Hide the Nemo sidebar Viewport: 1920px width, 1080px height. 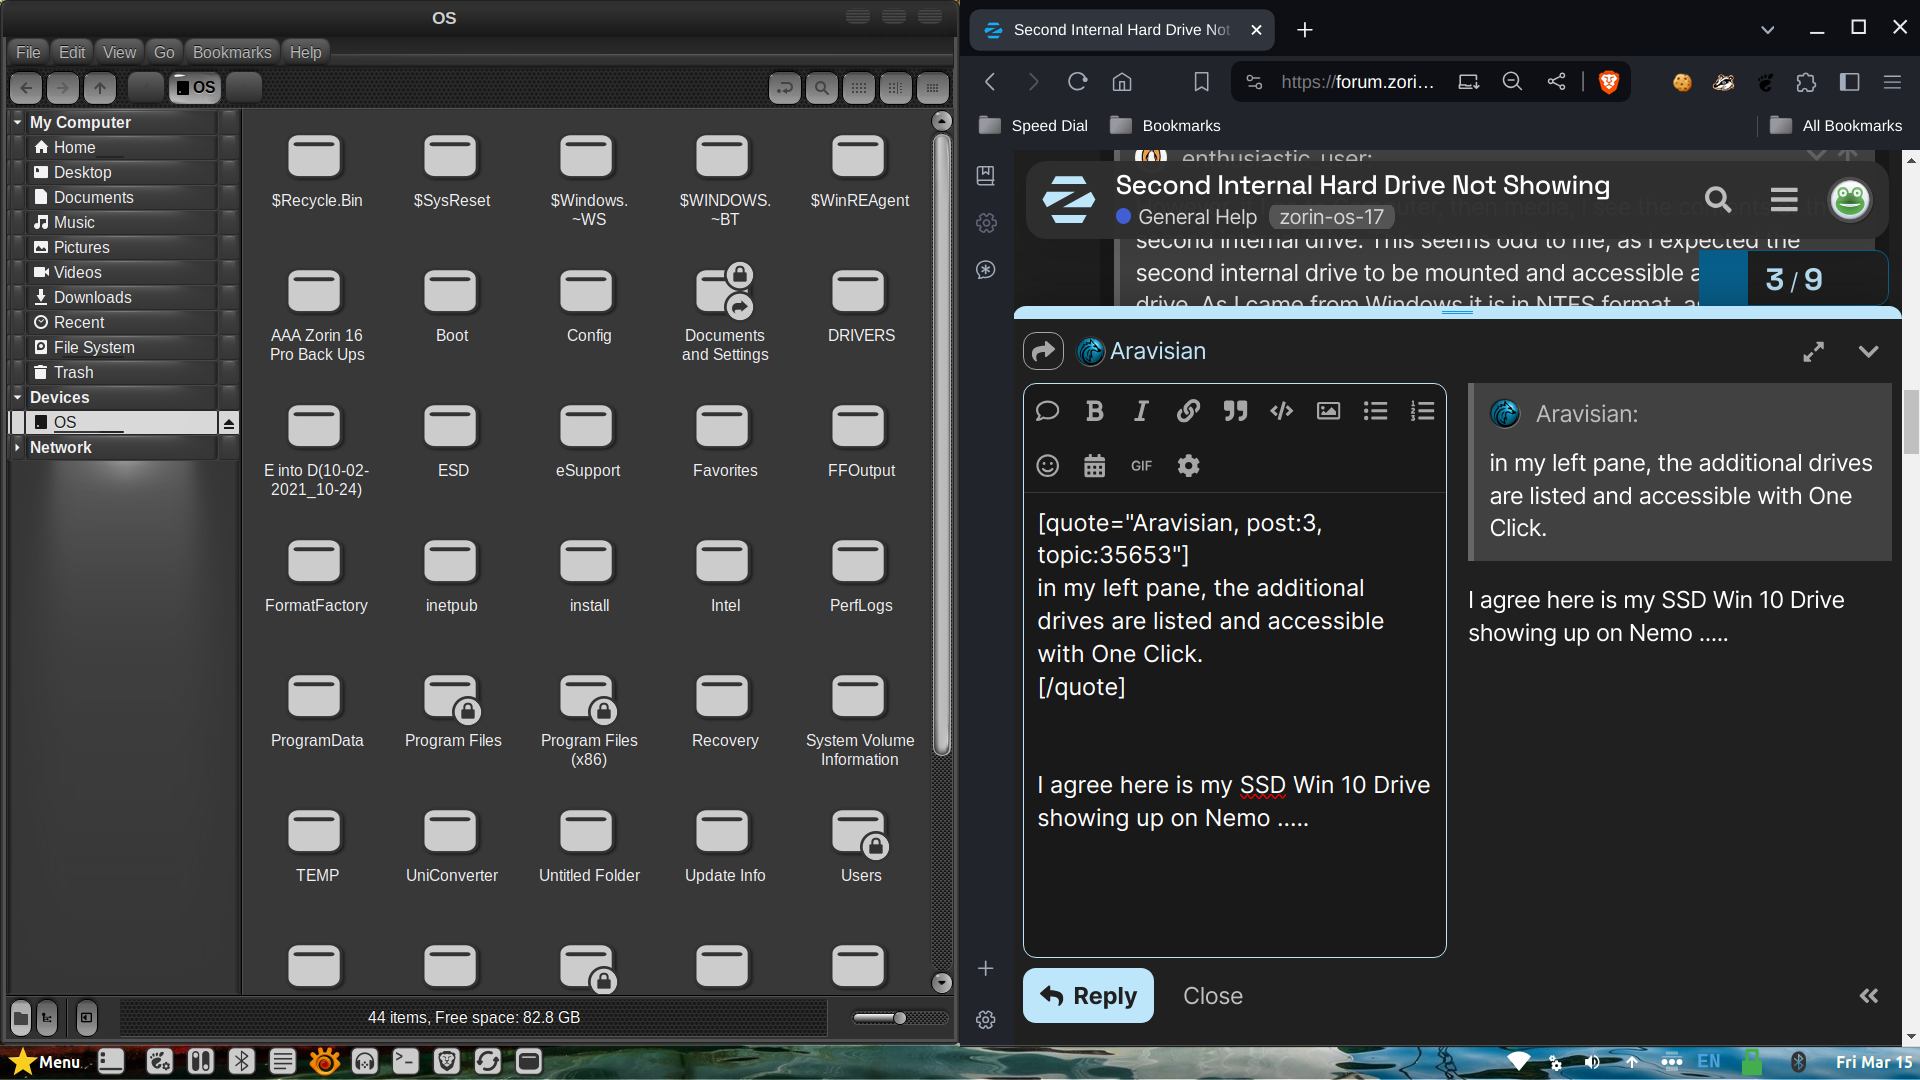pos(87,1018)
